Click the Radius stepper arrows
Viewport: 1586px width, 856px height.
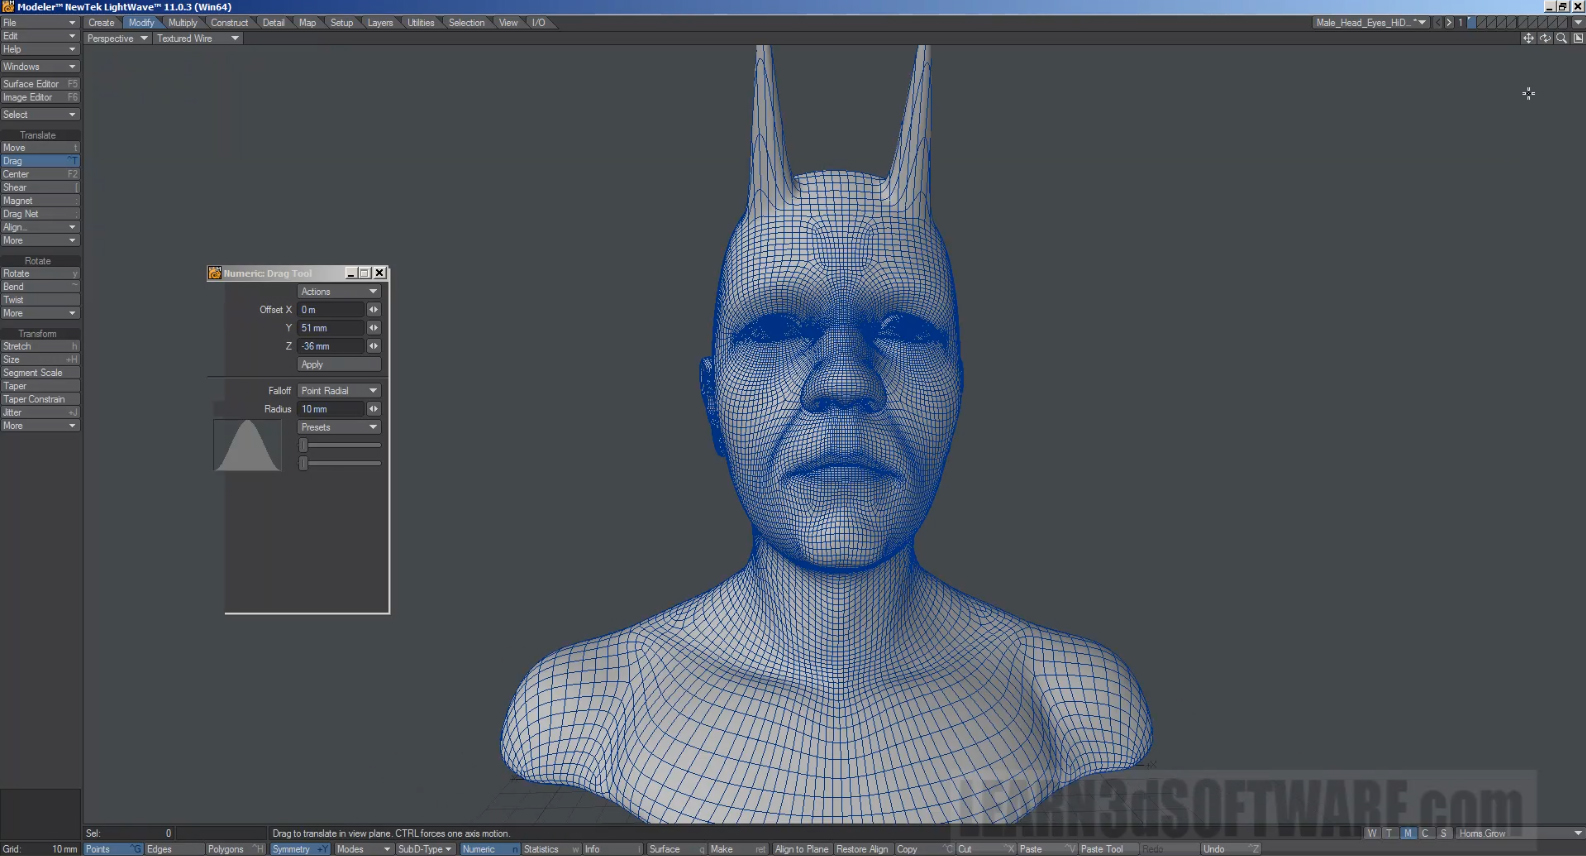pyautogui.click(x=374, y=409)
